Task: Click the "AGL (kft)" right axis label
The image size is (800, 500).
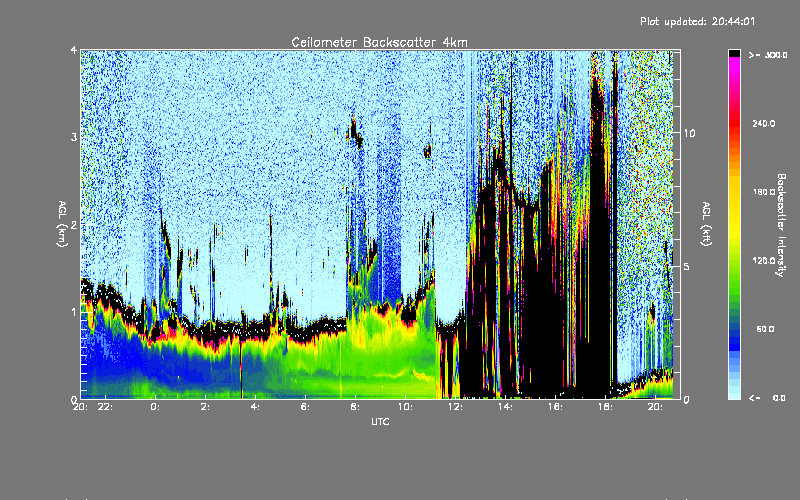Action: pos(706,224)
